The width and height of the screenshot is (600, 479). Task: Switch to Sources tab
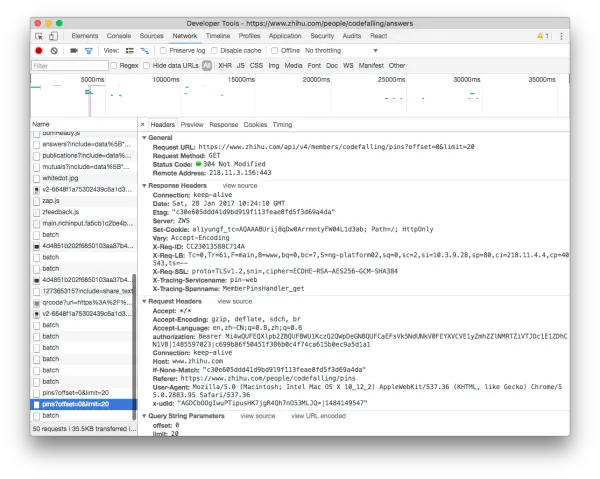tap(151, 36)
